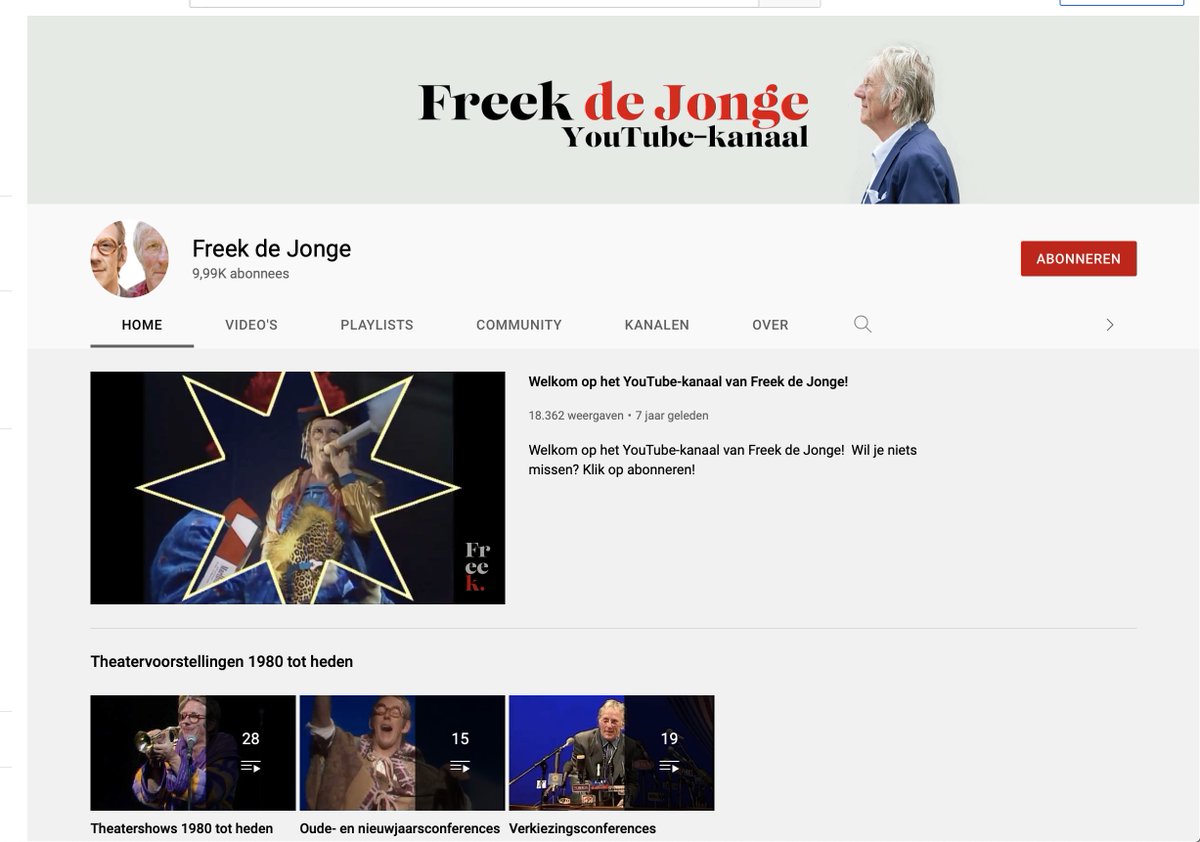Open the Over tab
This screenshot has width=1200, height=842.
770,325
